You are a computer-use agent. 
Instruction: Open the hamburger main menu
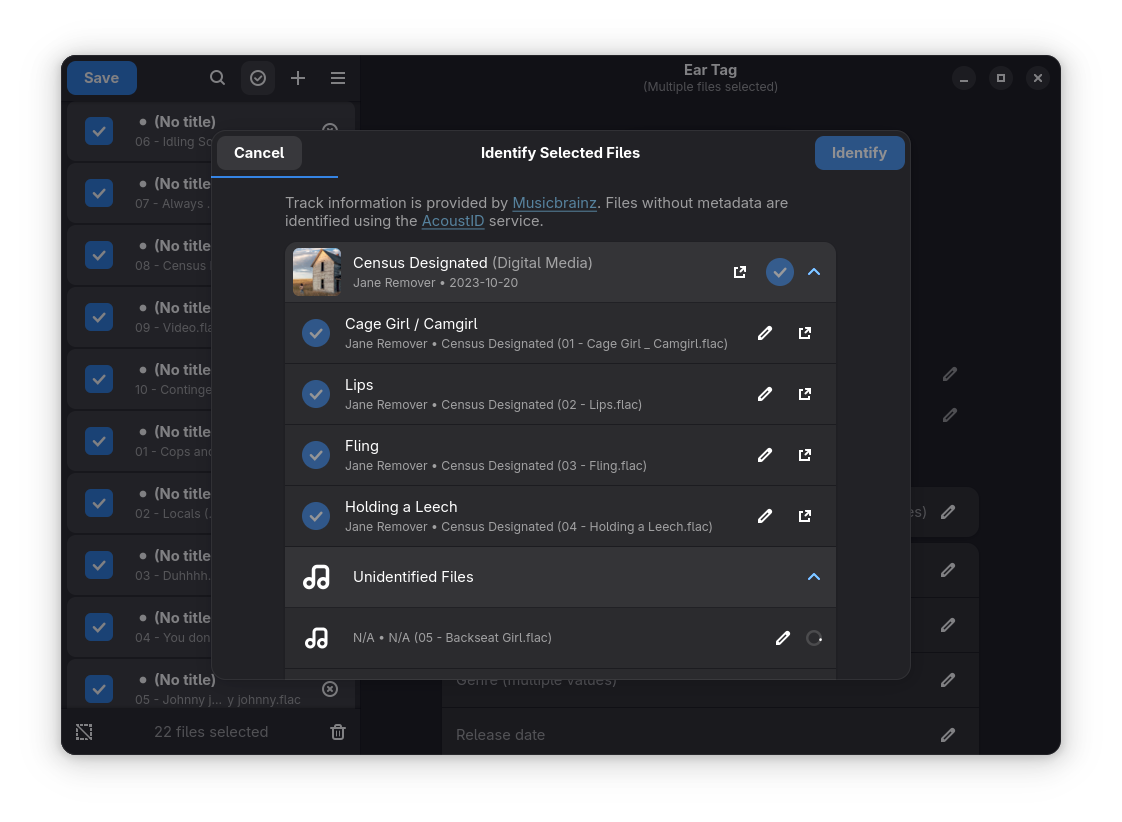(338, 78)
